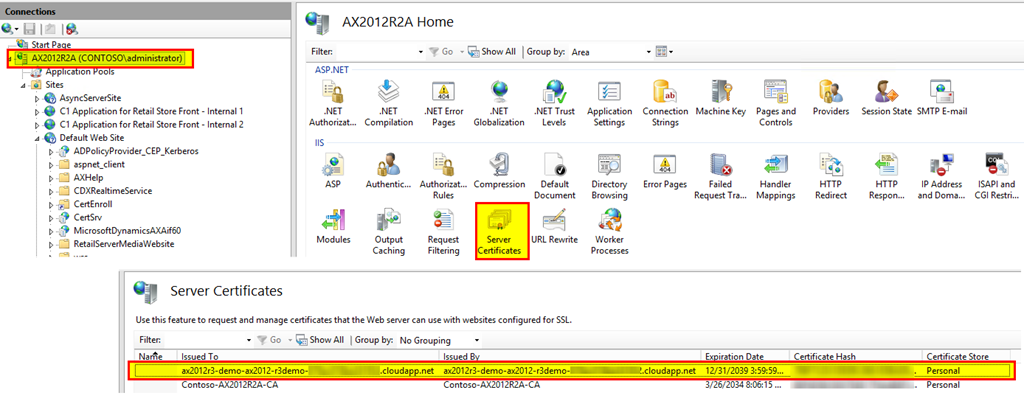Expand the AsyncServerSite tree node
The image size is (1024, 404).
point(38,98)
